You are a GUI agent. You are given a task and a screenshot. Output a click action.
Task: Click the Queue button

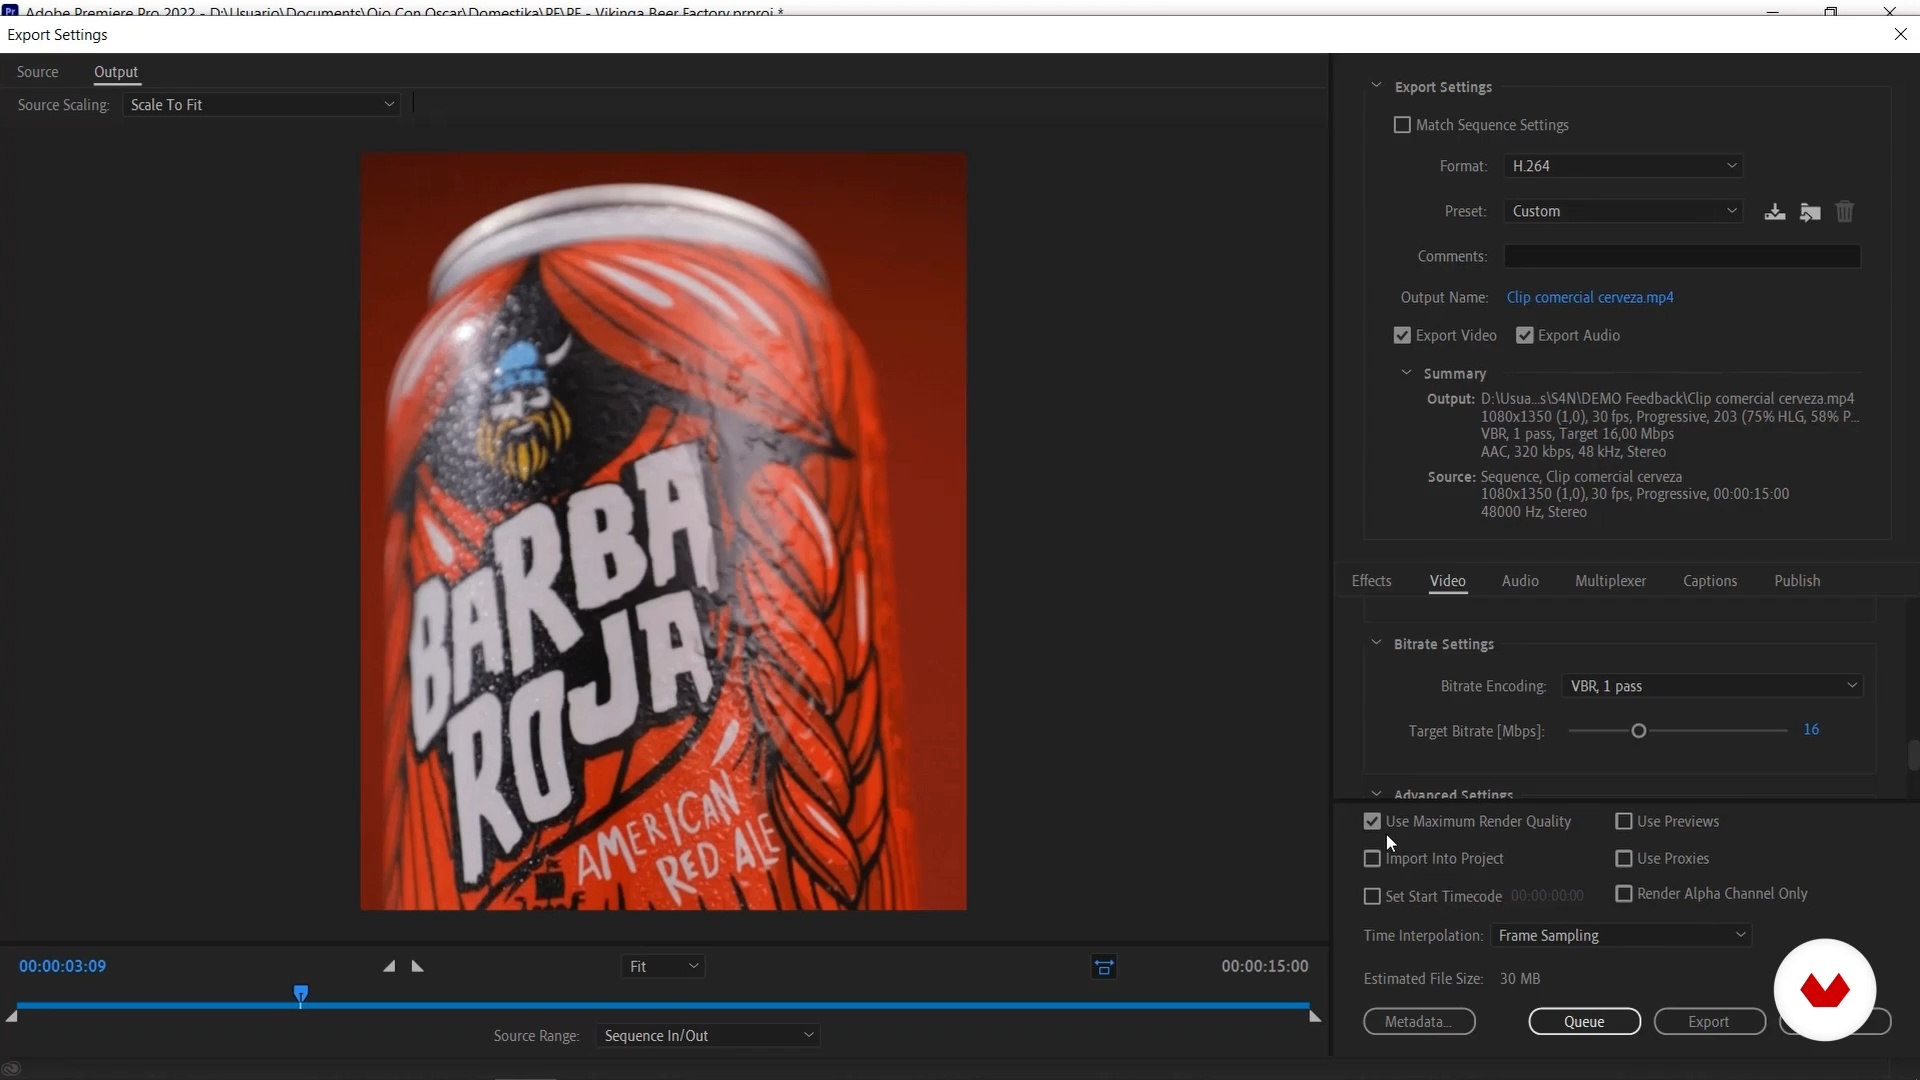[1584, 1022]
